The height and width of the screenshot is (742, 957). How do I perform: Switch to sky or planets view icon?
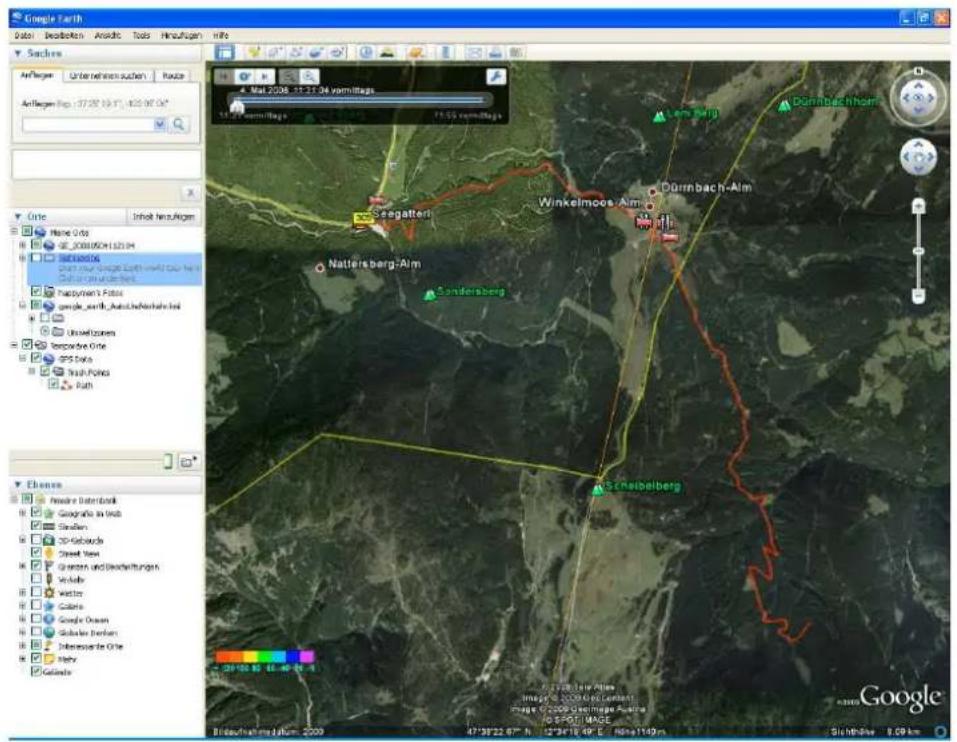416,52
